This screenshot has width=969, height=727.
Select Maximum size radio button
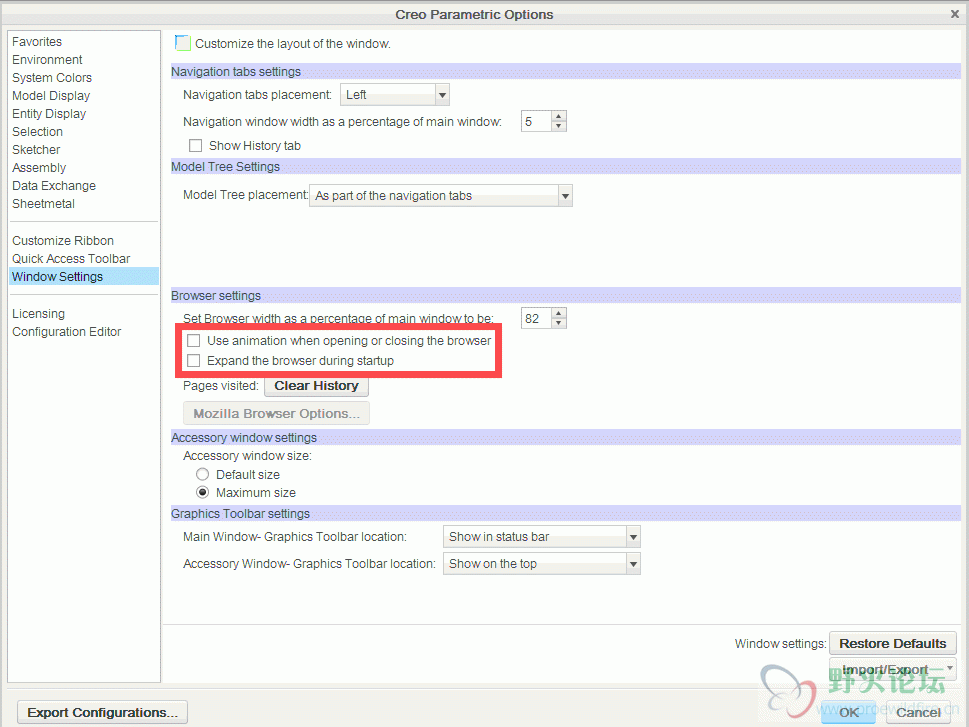pos(202,492)
